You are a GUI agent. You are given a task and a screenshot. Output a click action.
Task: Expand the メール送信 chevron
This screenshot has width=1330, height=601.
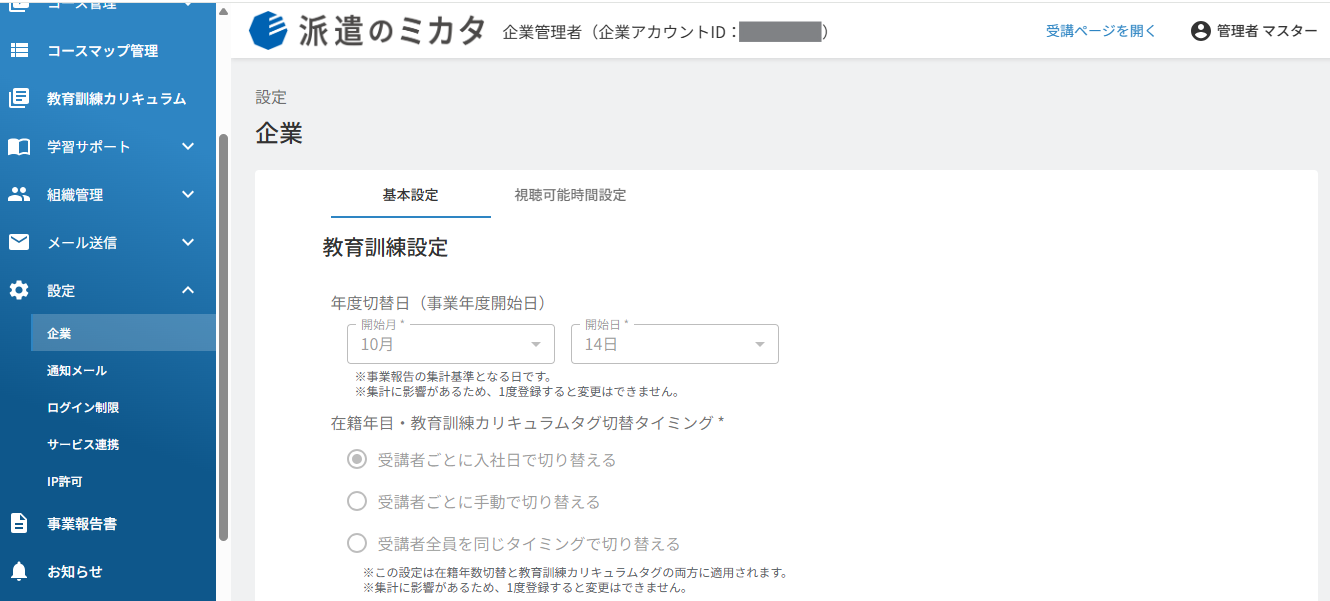pos(188,242)
